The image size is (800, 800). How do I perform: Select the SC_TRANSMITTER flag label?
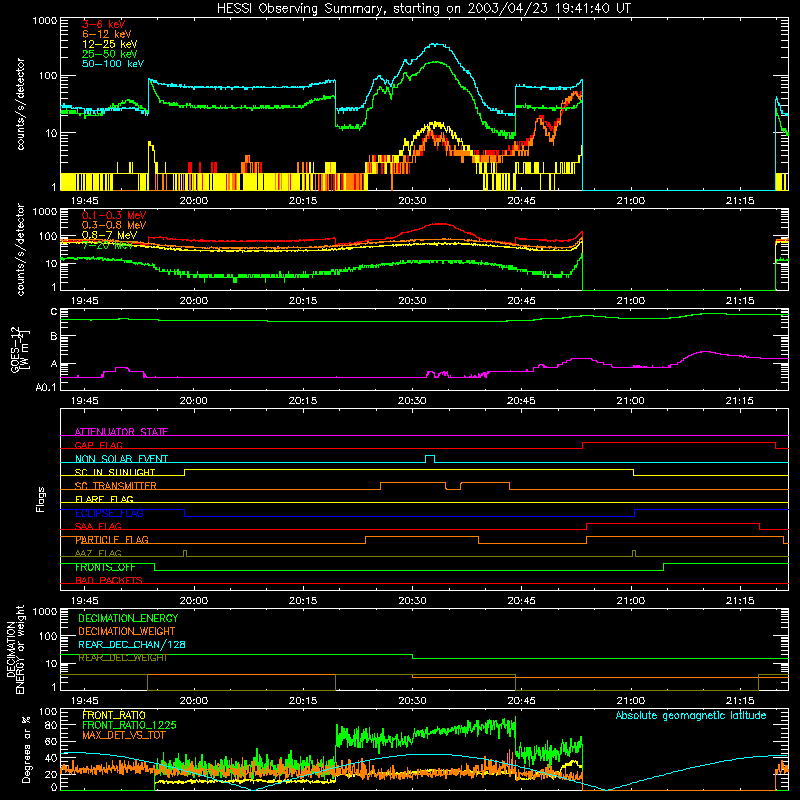pyautogui.click(x=116, y=486)
